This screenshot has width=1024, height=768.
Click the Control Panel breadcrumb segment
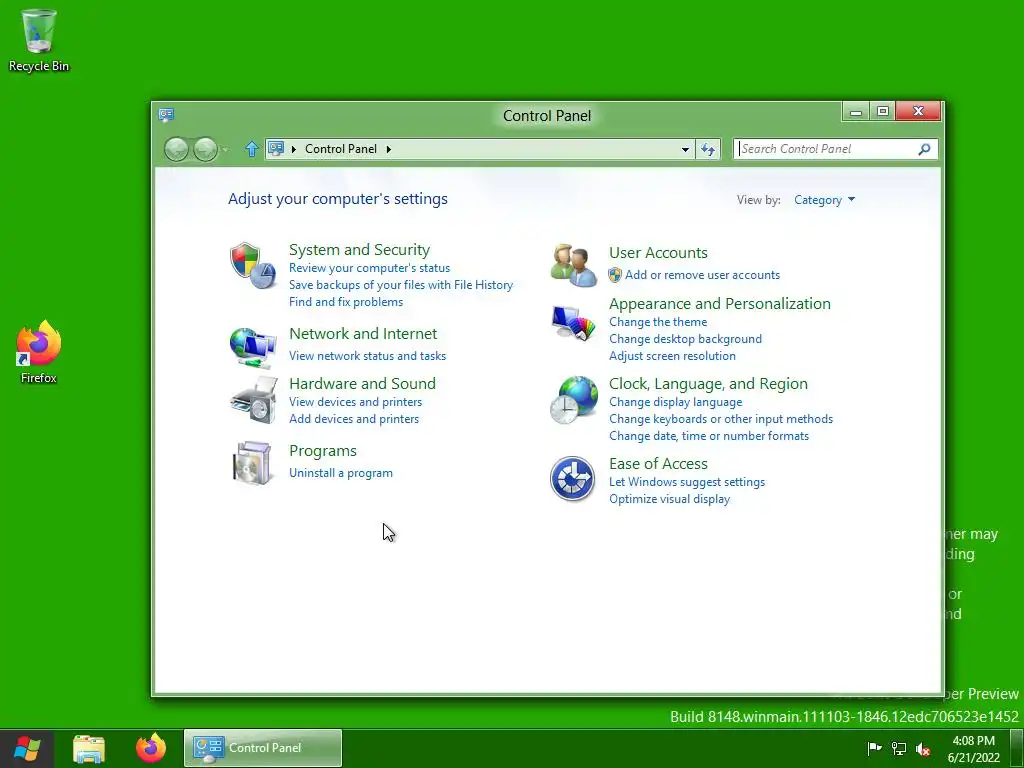coord(341,149)
